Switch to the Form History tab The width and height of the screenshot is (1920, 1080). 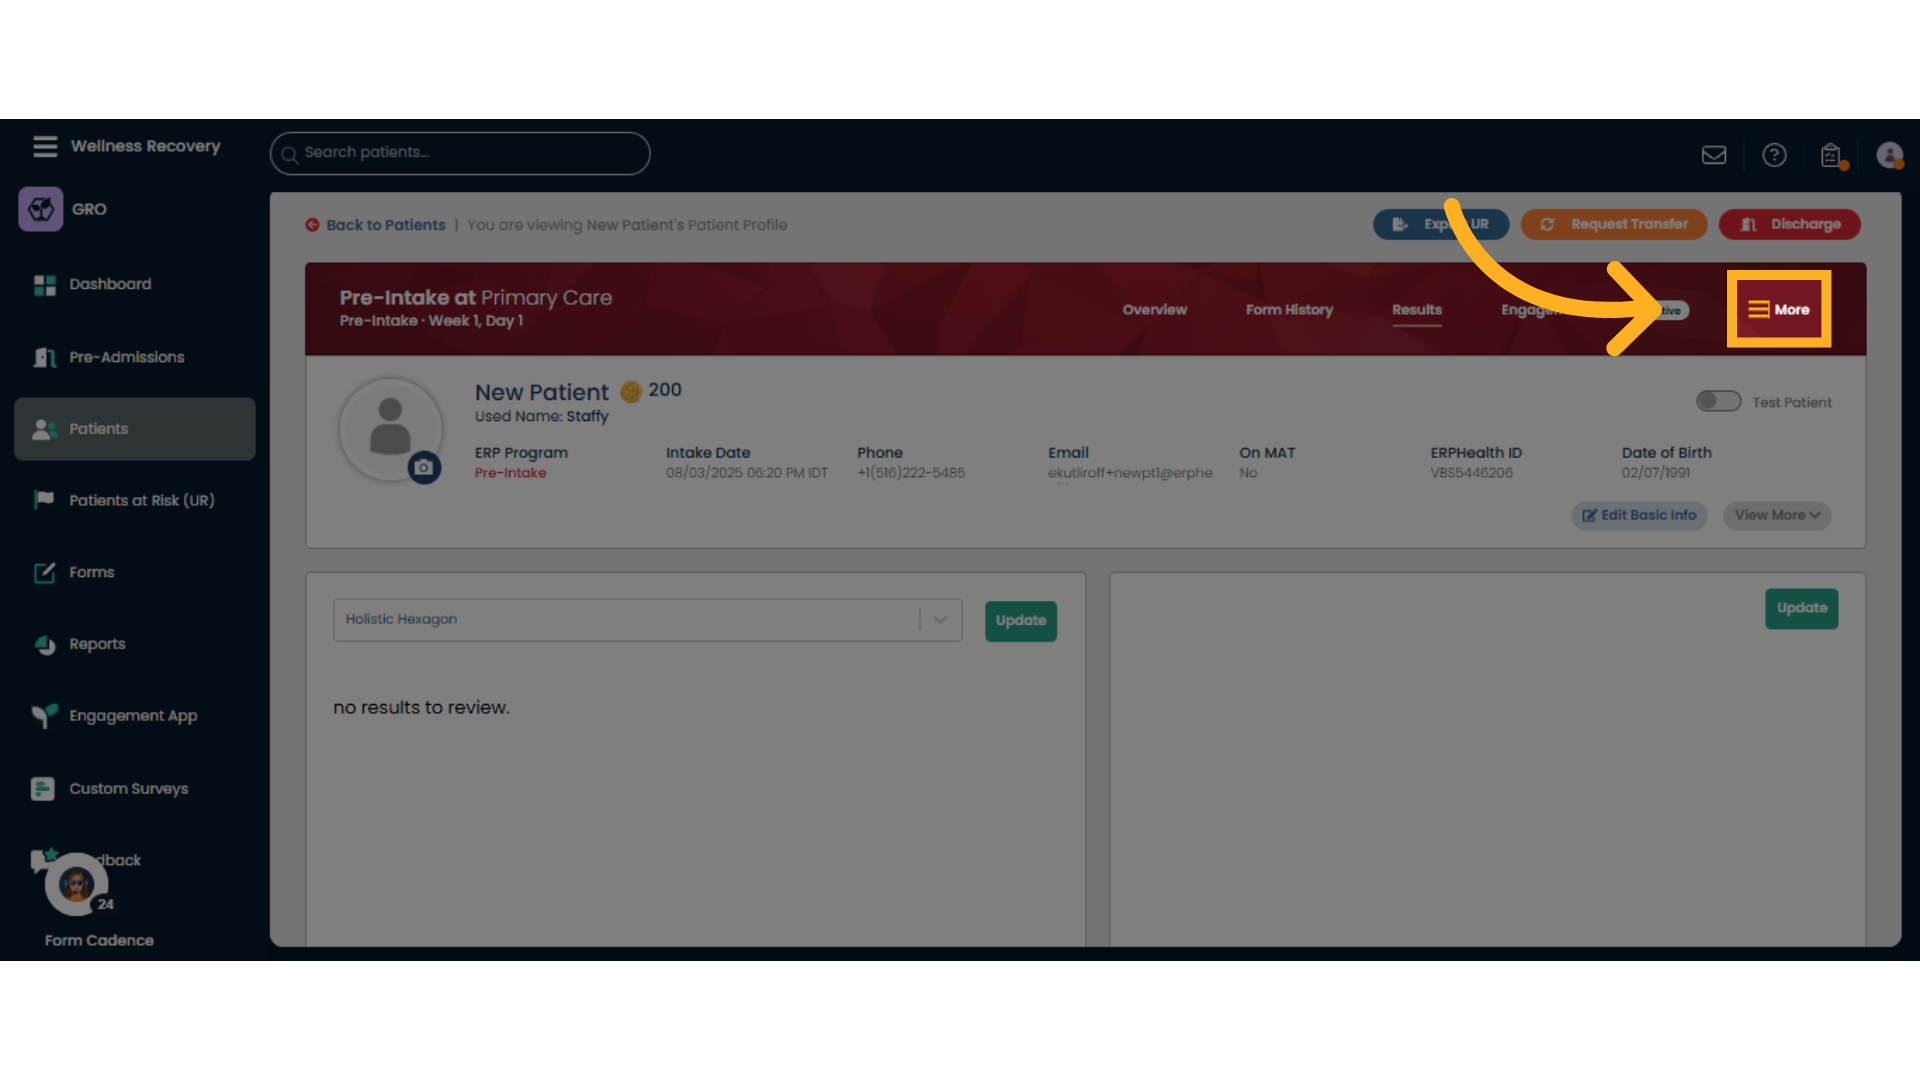1289,310
